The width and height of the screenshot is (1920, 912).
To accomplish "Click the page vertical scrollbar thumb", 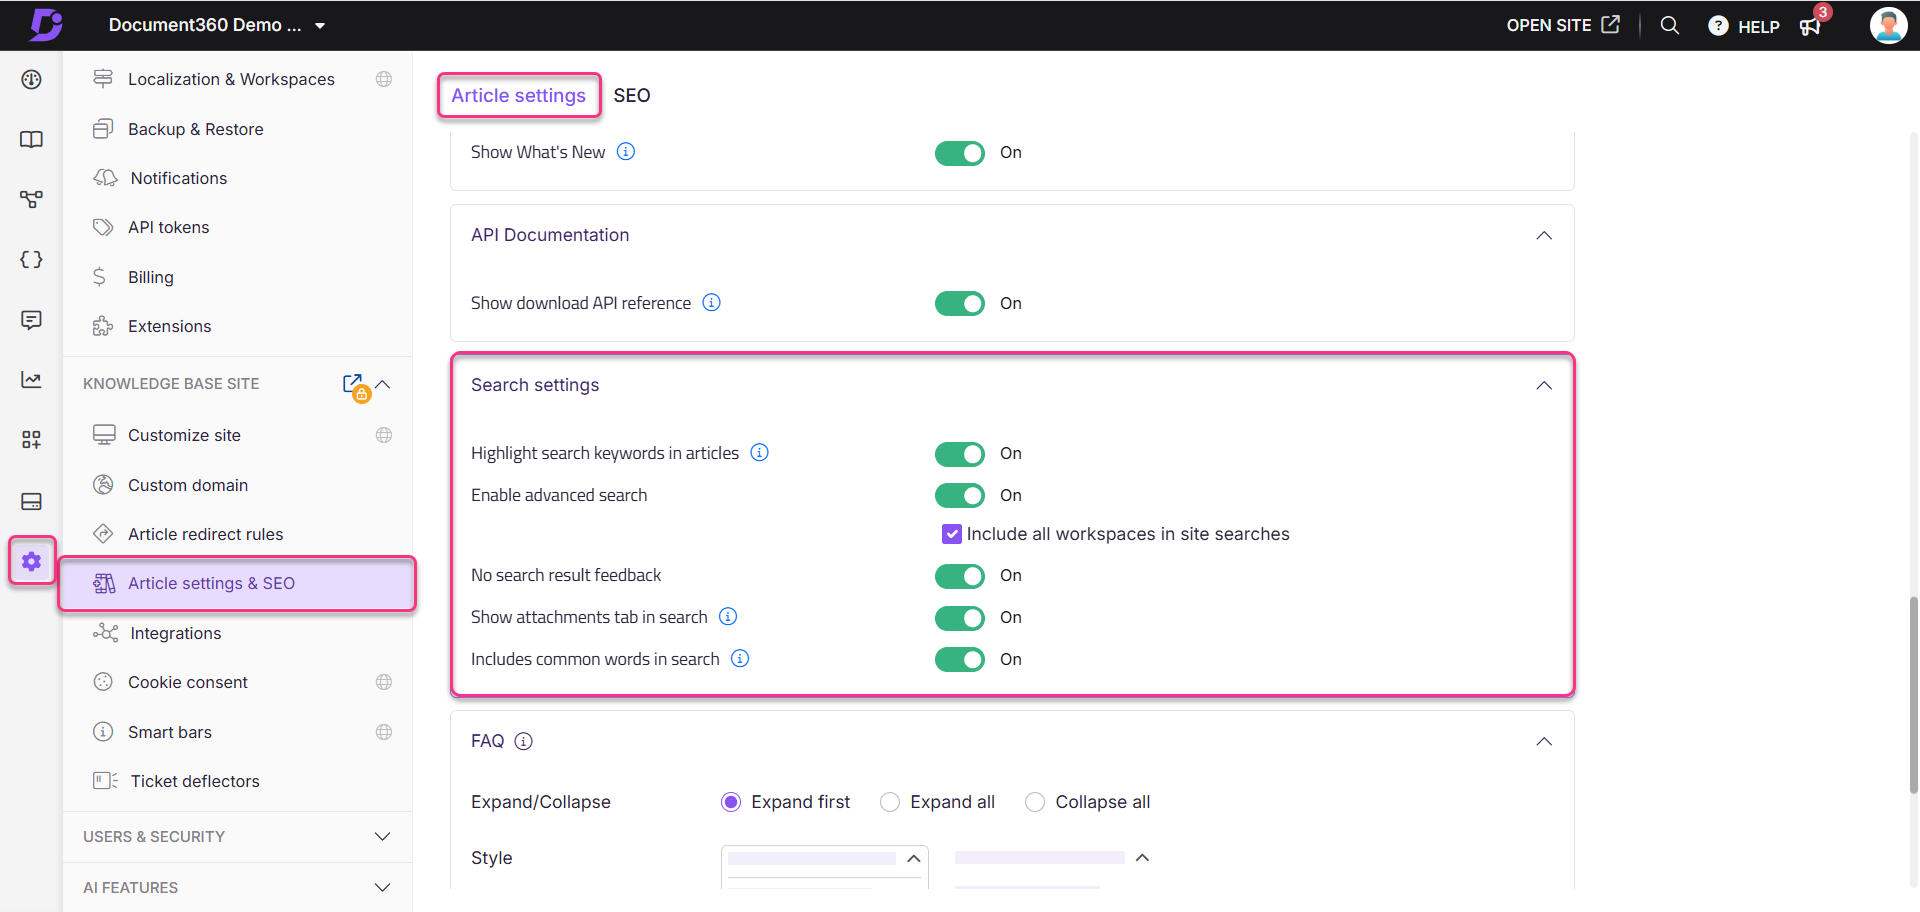I will [x=1913, y=694].
